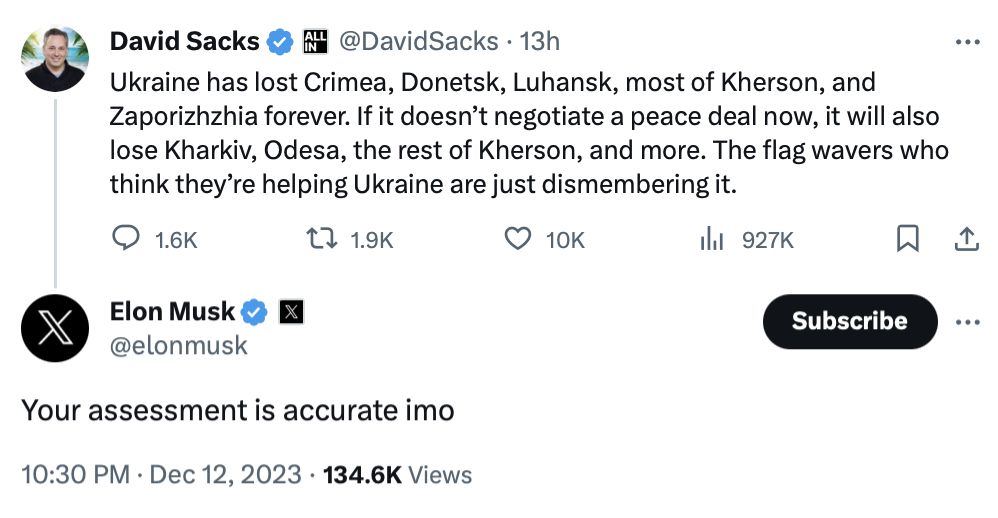Share David Sacks' tweet
The image size is (998, 518).
(x=967, y=239)
